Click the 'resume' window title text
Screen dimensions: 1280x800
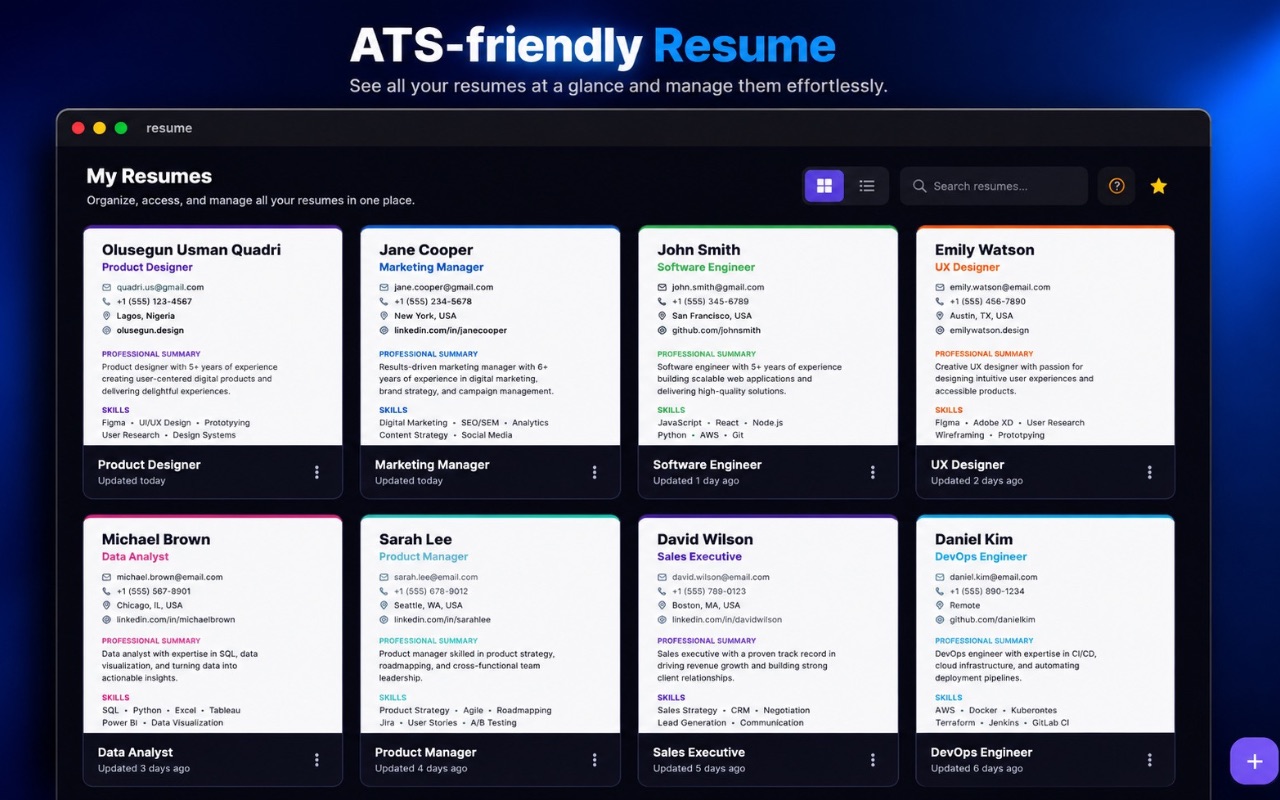(x=169, y=128)
